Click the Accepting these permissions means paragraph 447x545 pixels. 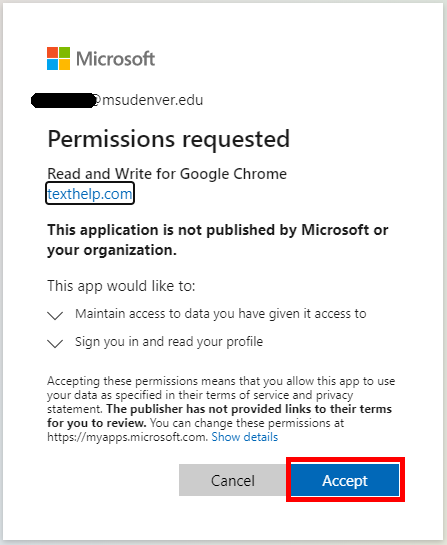point(221,409)
